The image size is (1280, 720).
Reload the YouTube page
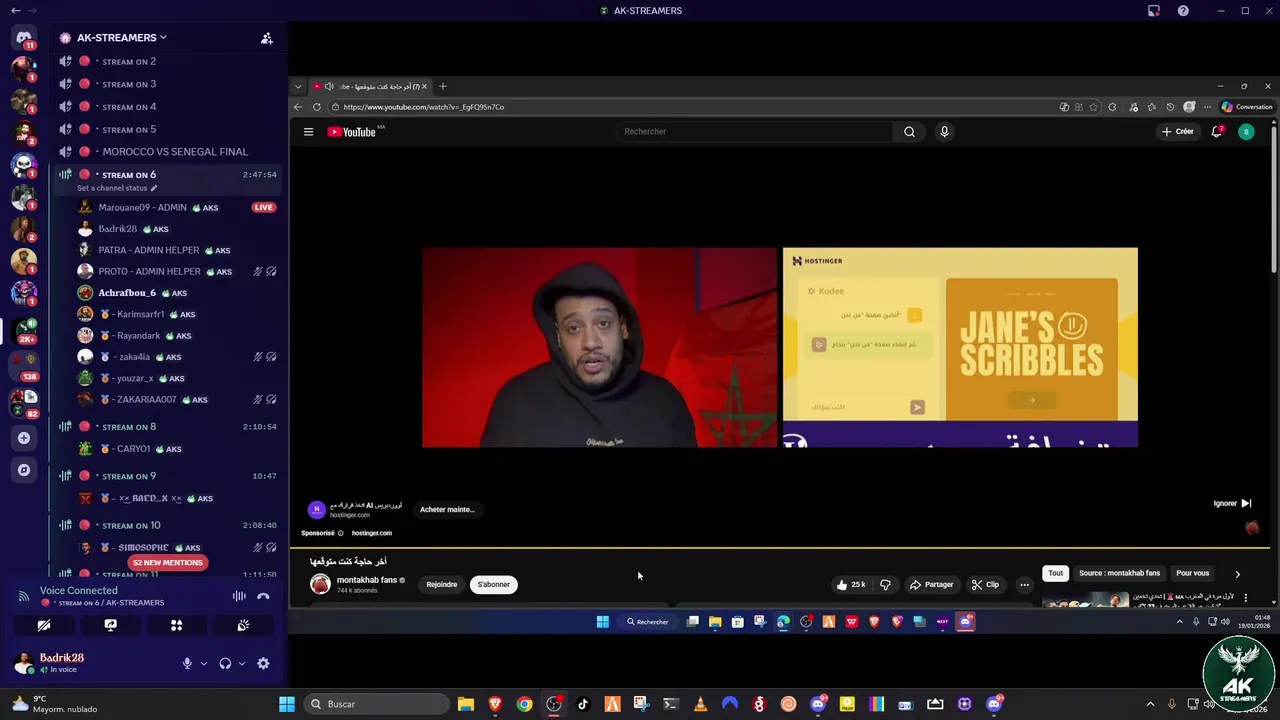tap(317, 107)
